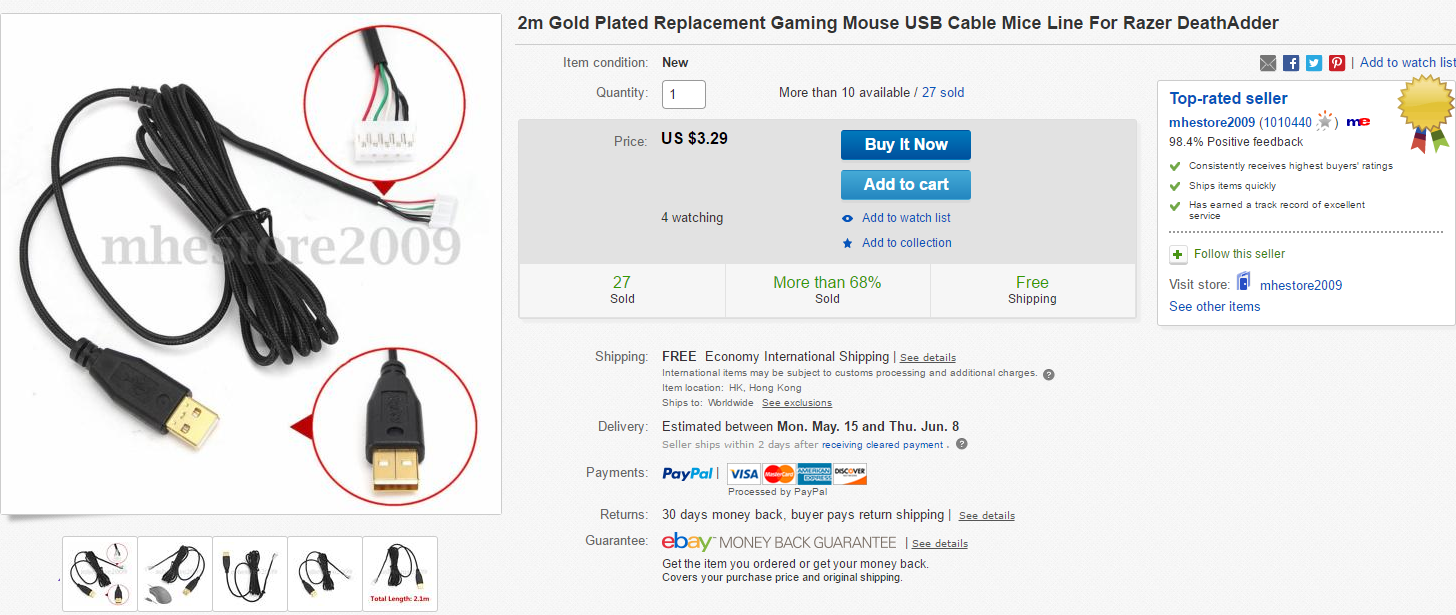Click into the Quantity input field
This screenshot has height=615, width=1456.
[684, 94]
